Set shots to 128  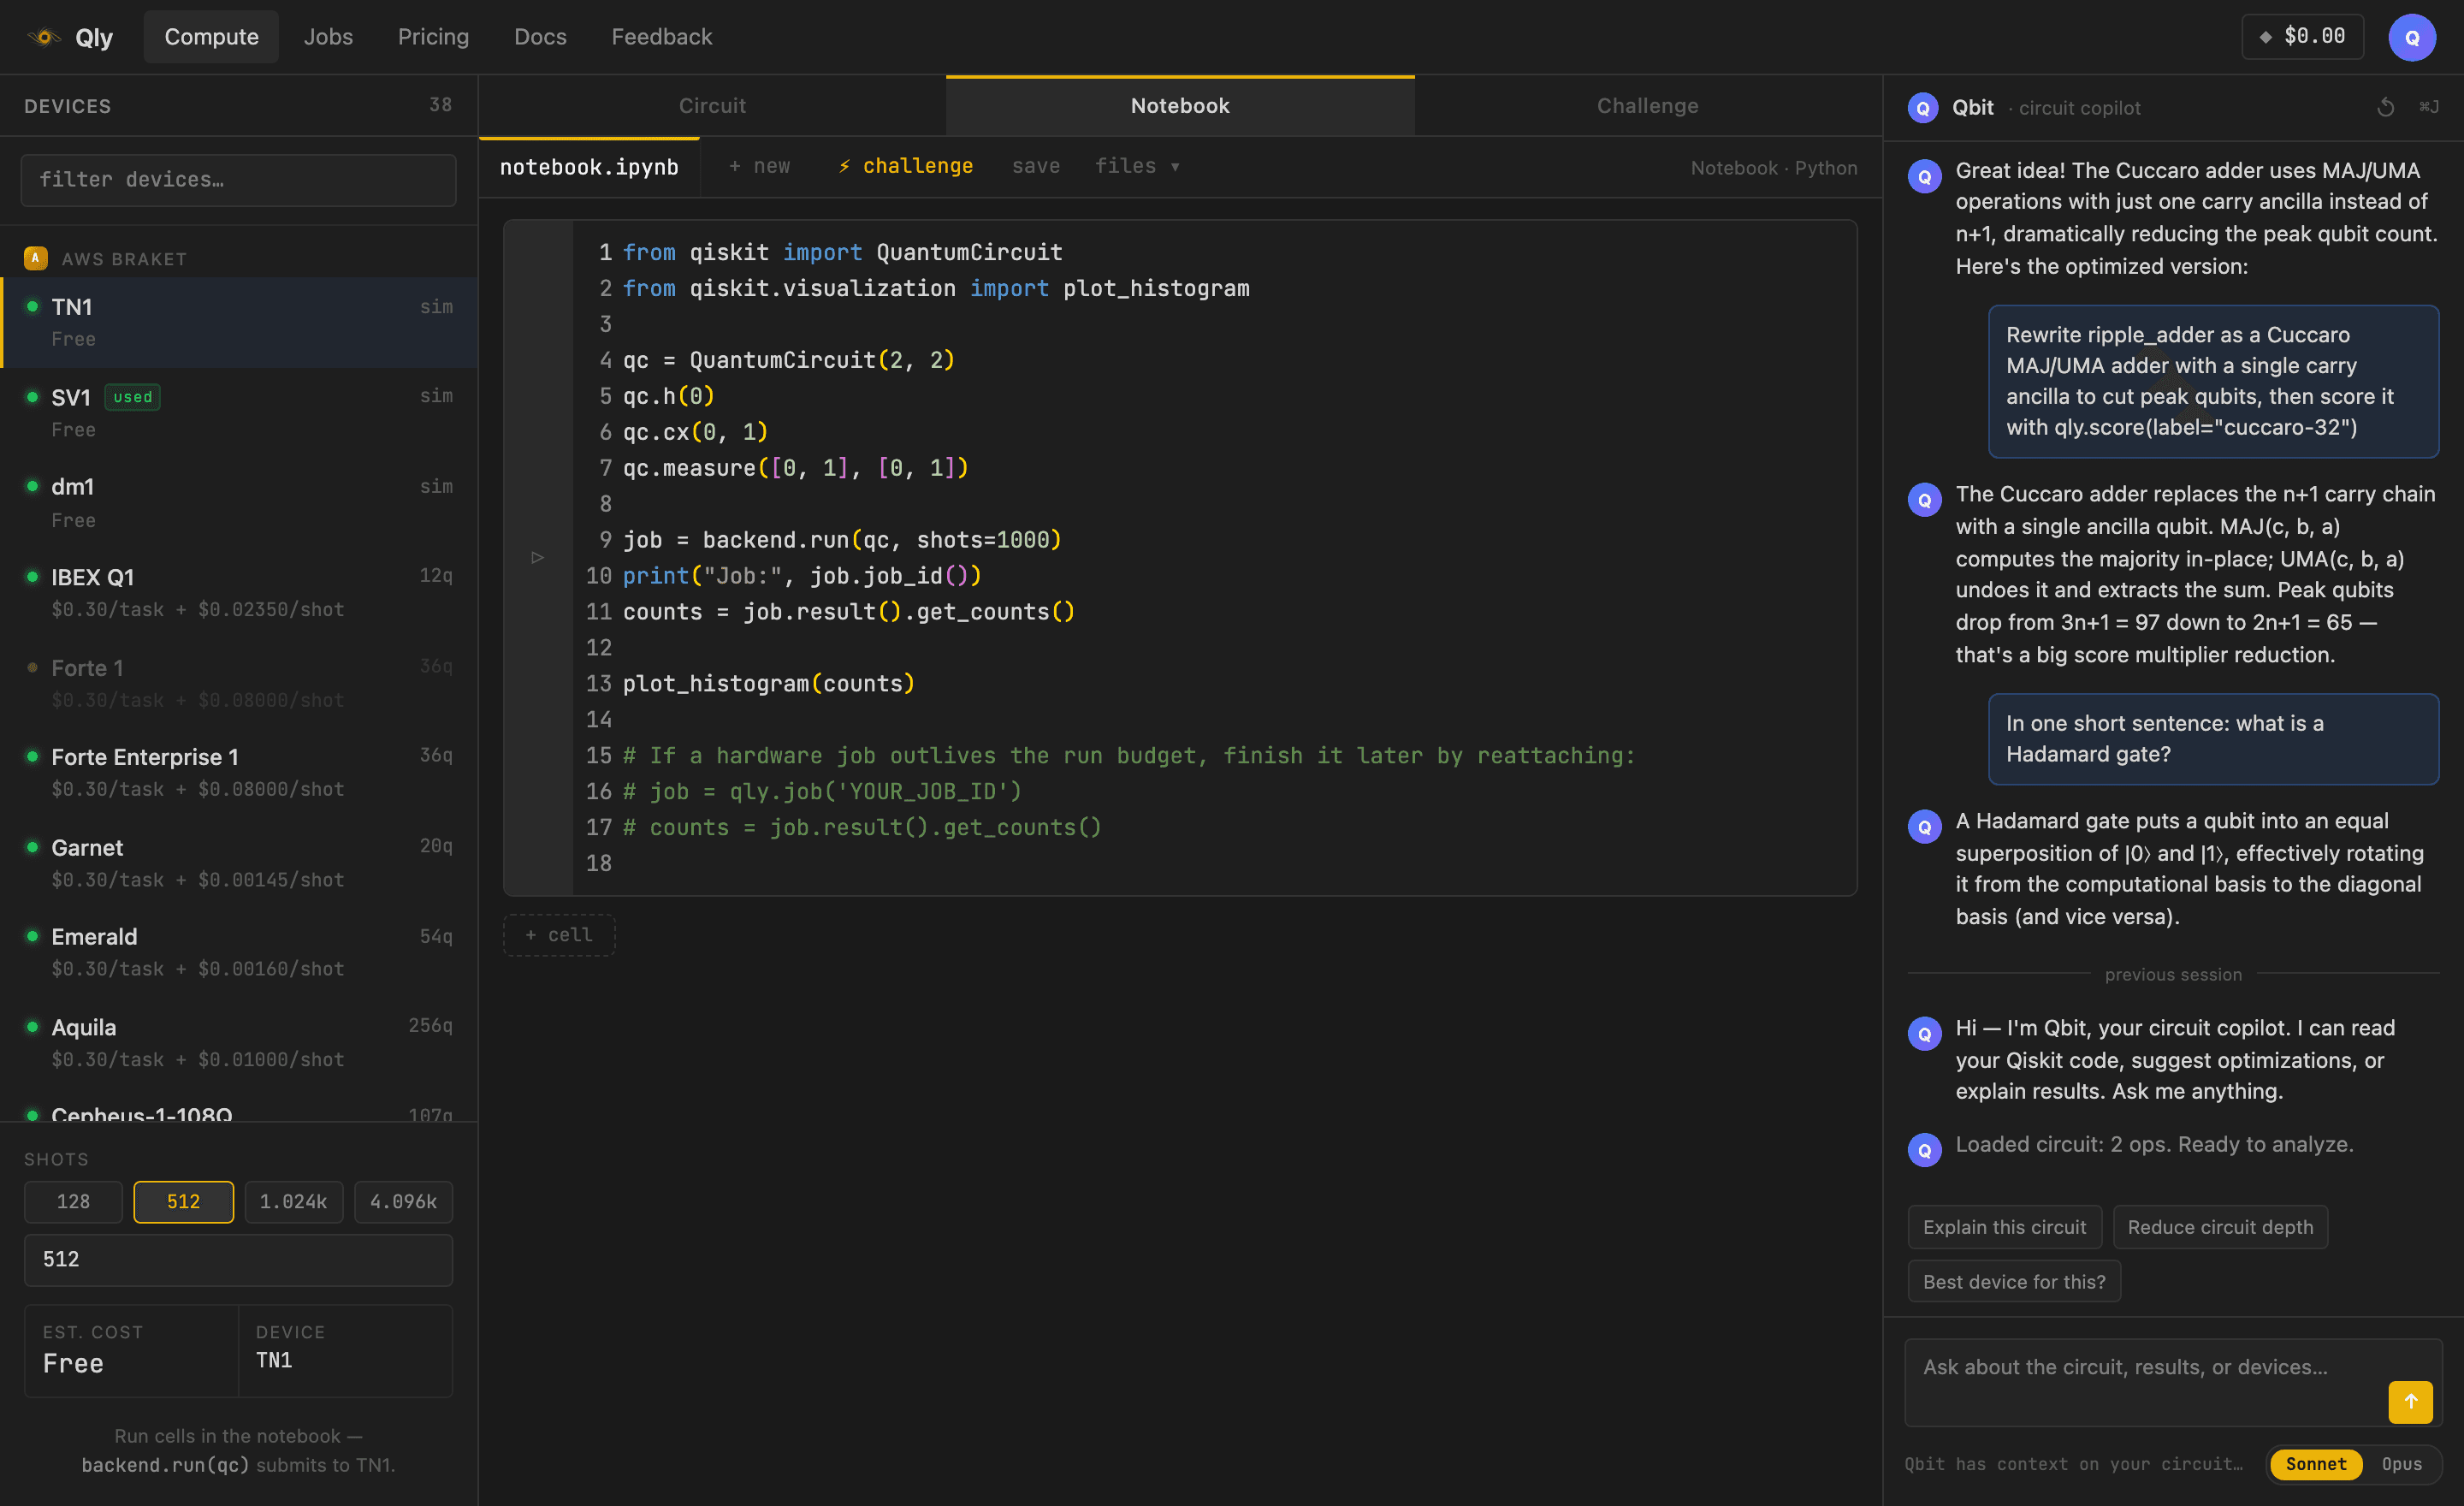click(73, 1201)
